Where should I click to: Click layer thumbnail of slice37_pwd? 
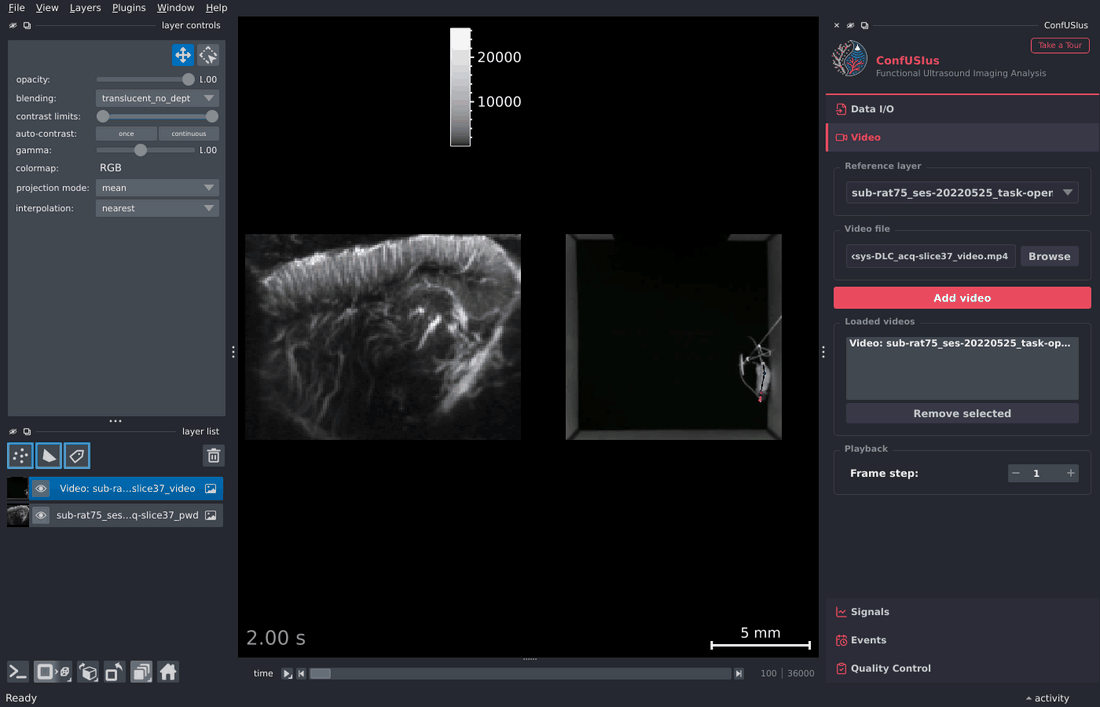18,515
